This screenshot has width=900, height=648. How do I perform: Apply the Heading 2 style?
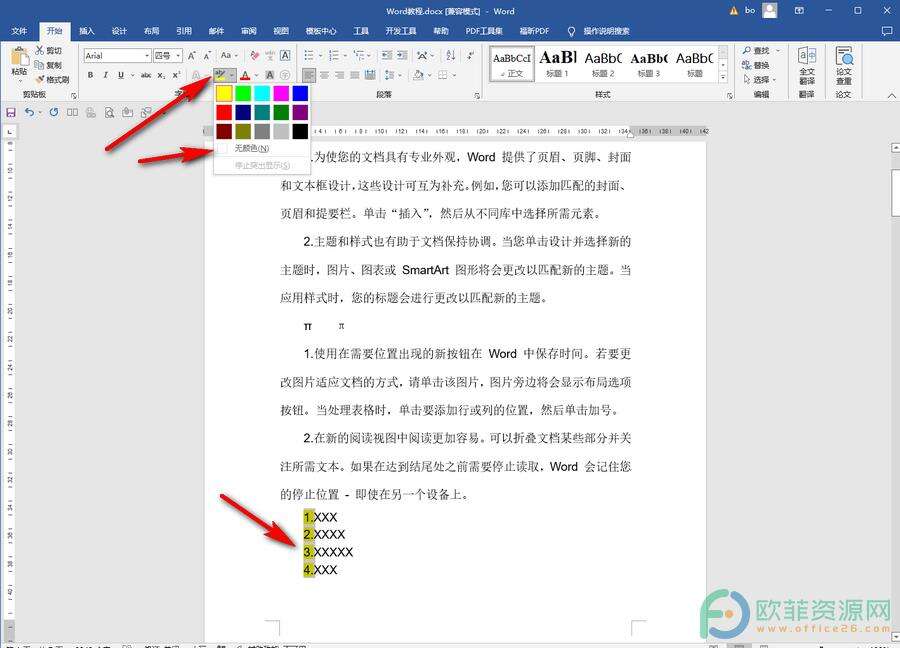point(603,64)
